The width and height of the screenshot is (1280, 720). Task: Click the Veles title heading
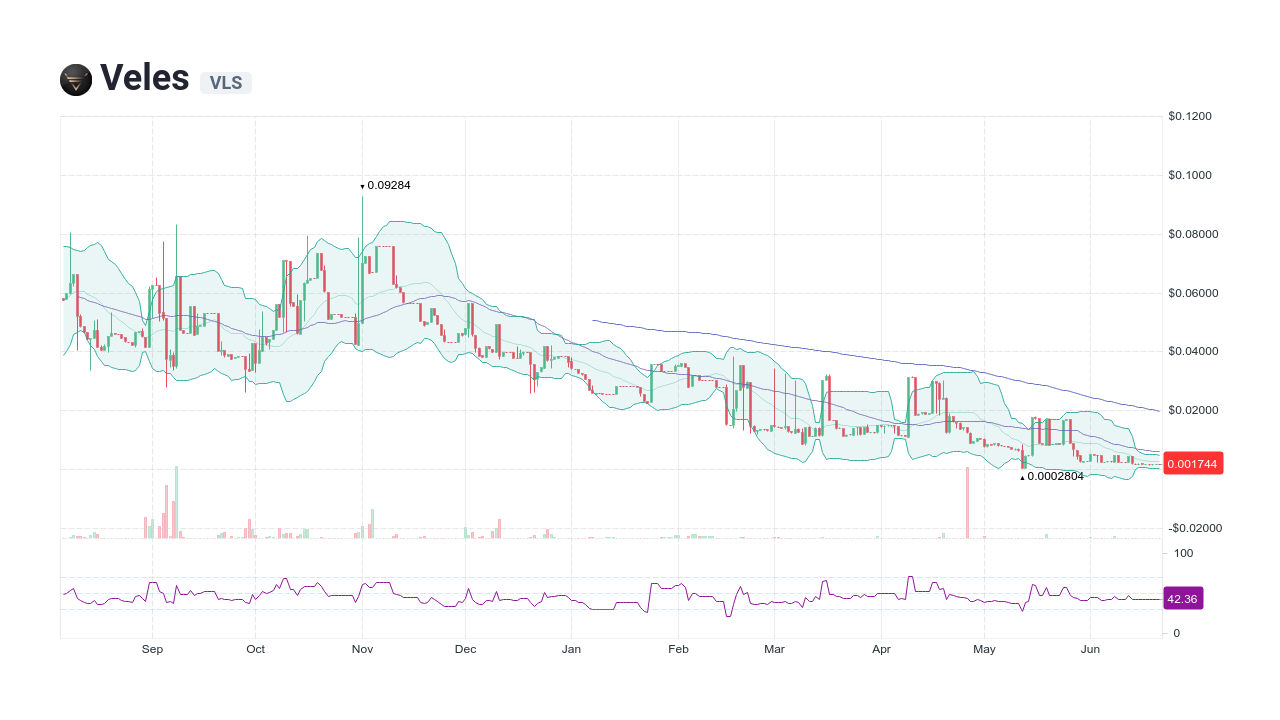click(144, 79)
